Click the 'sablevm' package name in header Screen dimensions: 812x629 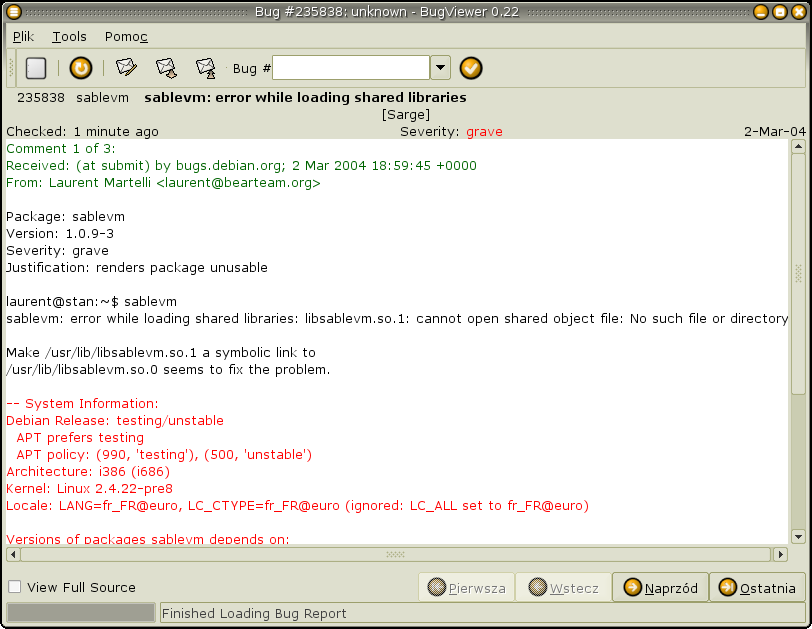point(103,98)
